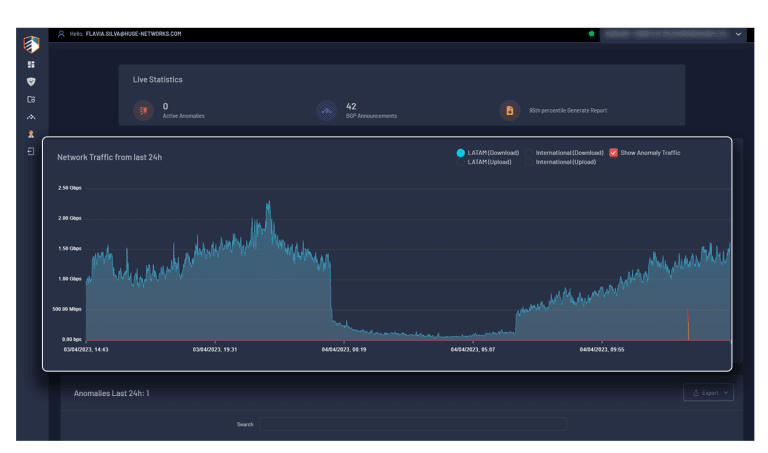The width and height of the screenshot is (768, 453).
Task: Click the shield logo in the sidebar
Action: click(31, 45)
